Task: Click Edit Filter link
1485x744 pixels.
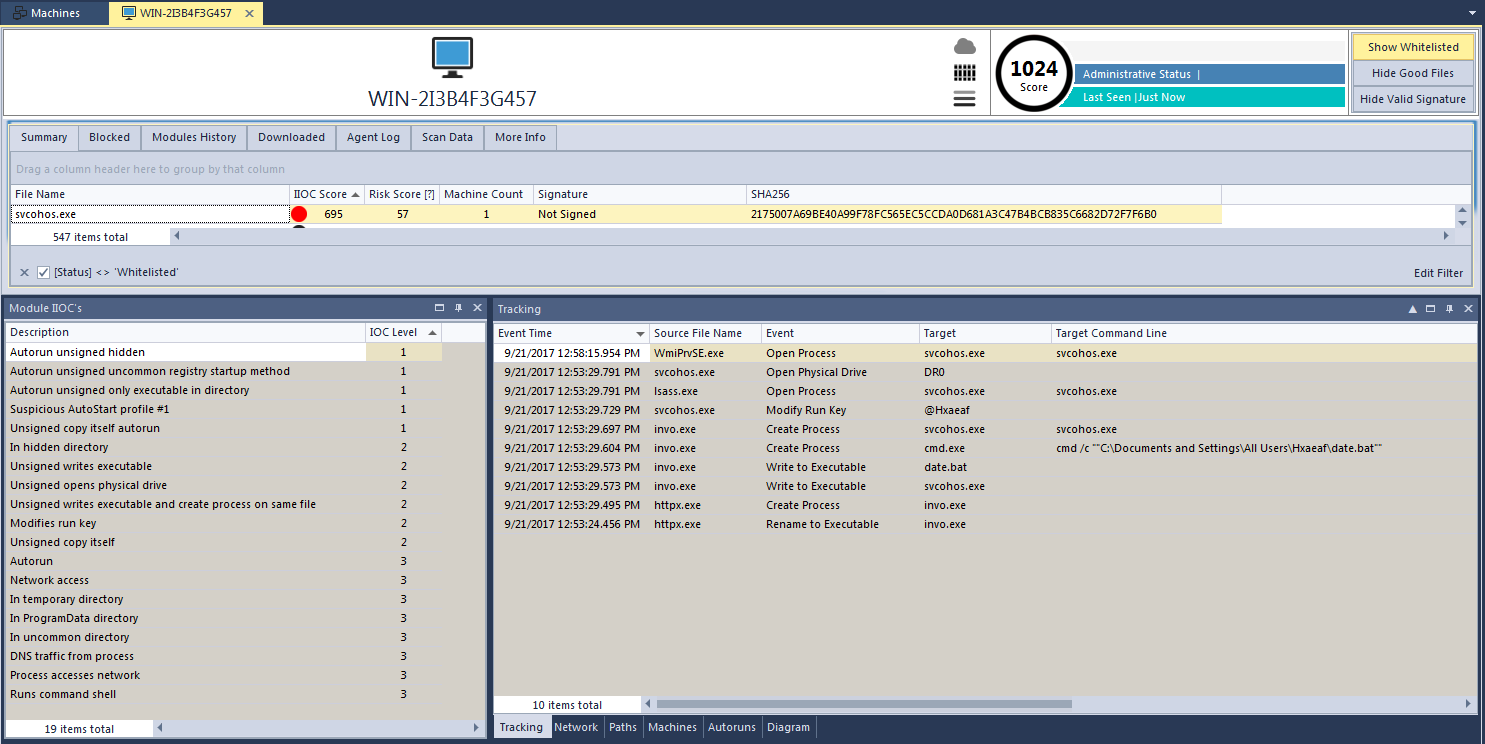Action: (1438, 273)
